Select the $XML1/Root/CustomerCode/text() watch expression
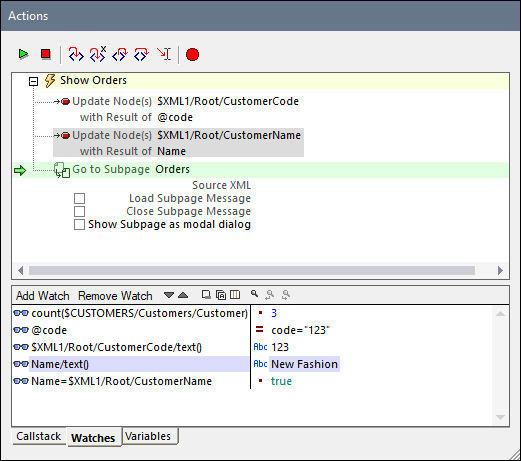The width and height of the screenshot is (521, 461). pyautogui.click(x=116, y=347)
